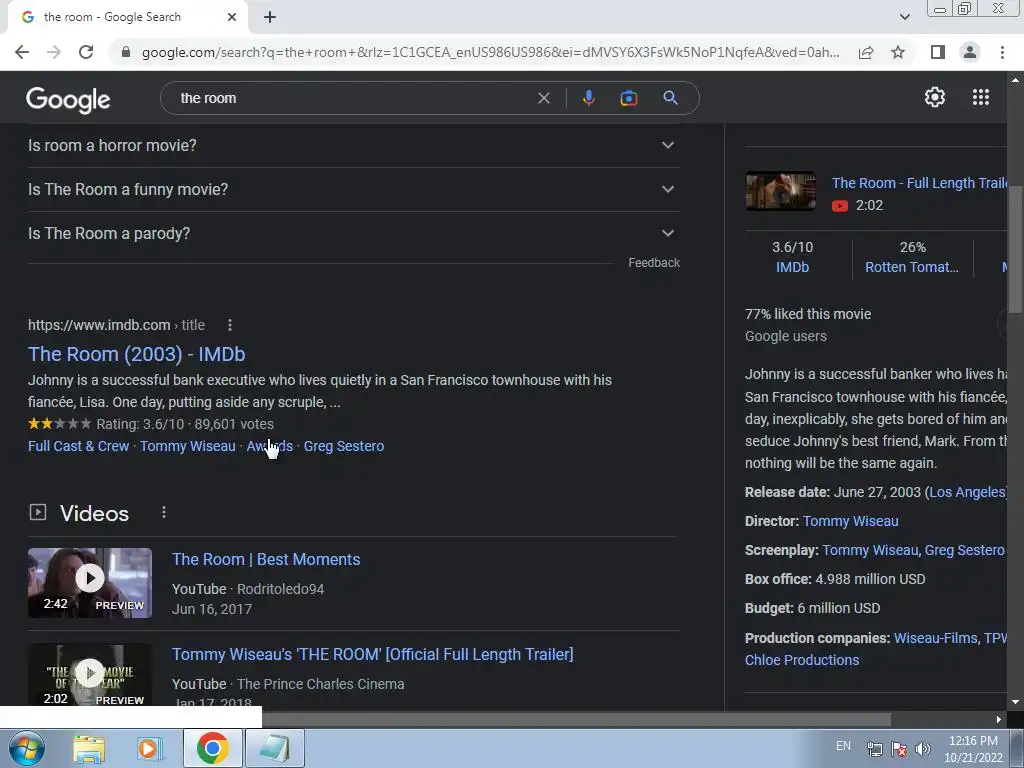The image size is (1024, 768).
Task: Click the vertical scrollbar down arrow
Action: pos(1016,703)
